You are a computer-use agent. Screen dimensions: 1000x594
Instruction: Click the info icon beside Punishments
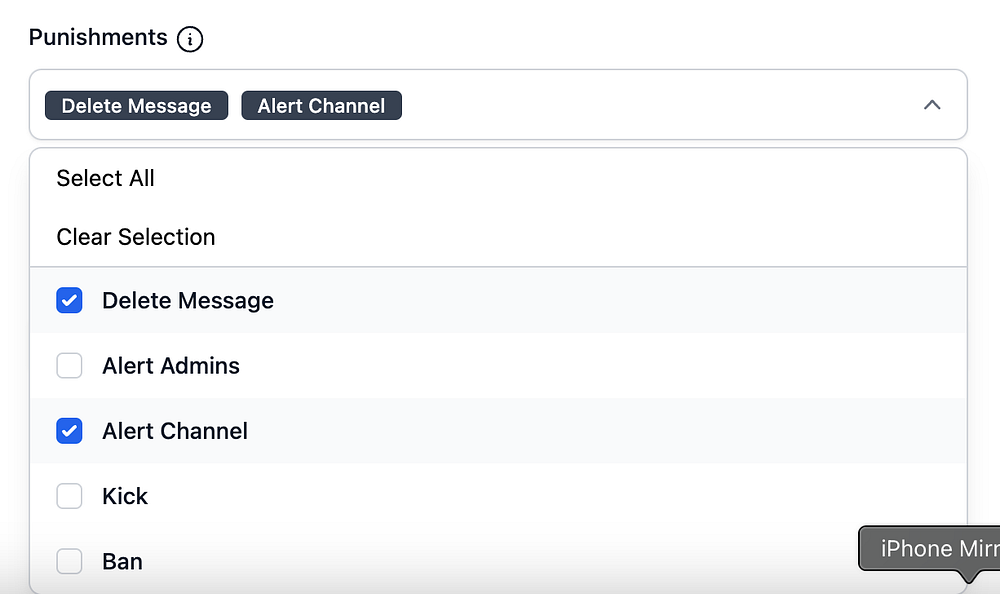point(190,39)
